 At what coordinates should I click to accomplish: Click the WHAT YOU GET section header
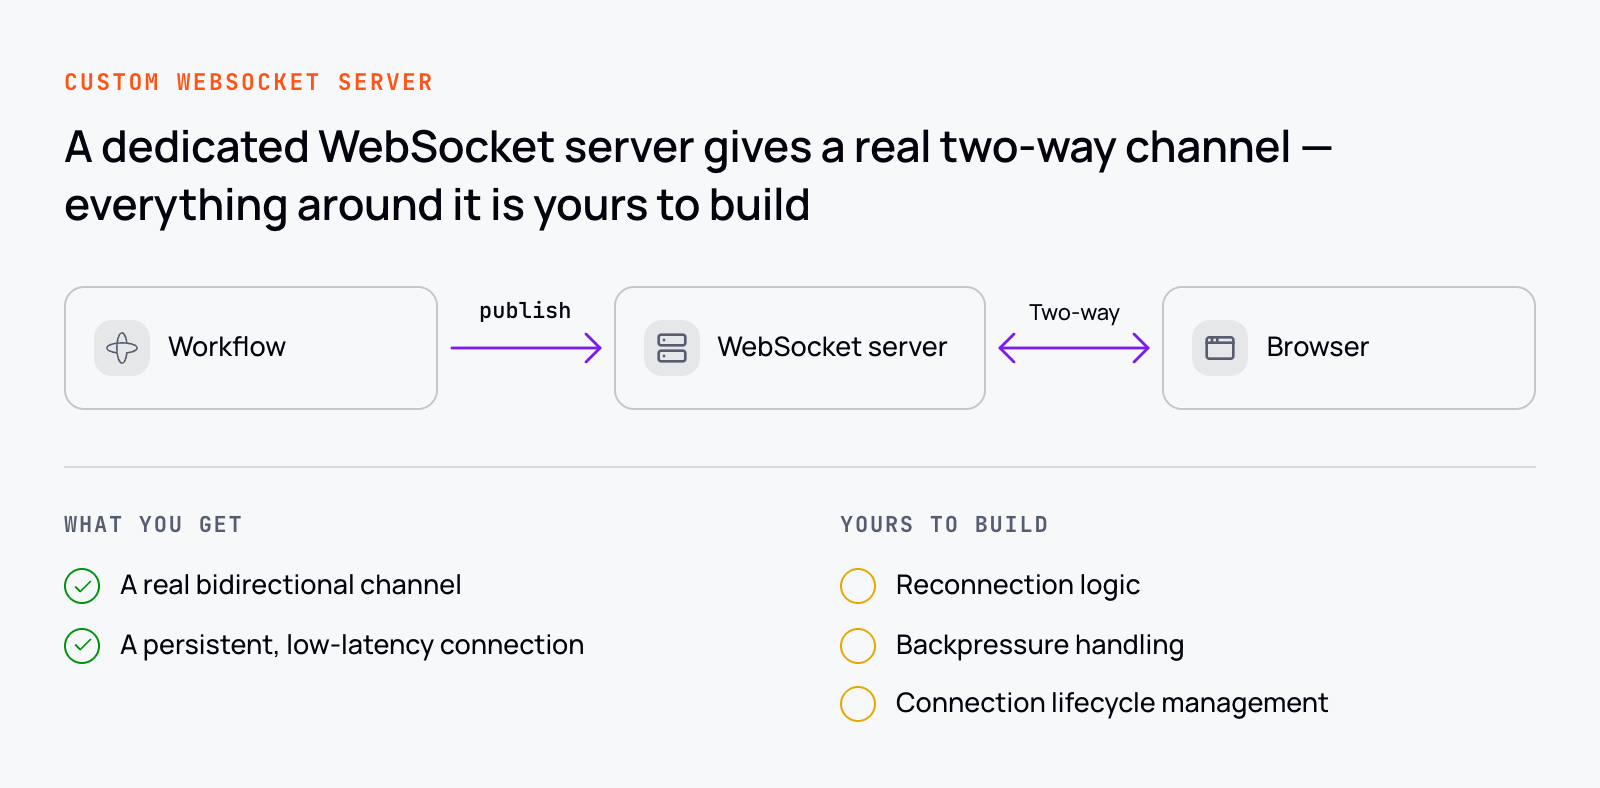(x=153, y=525)
